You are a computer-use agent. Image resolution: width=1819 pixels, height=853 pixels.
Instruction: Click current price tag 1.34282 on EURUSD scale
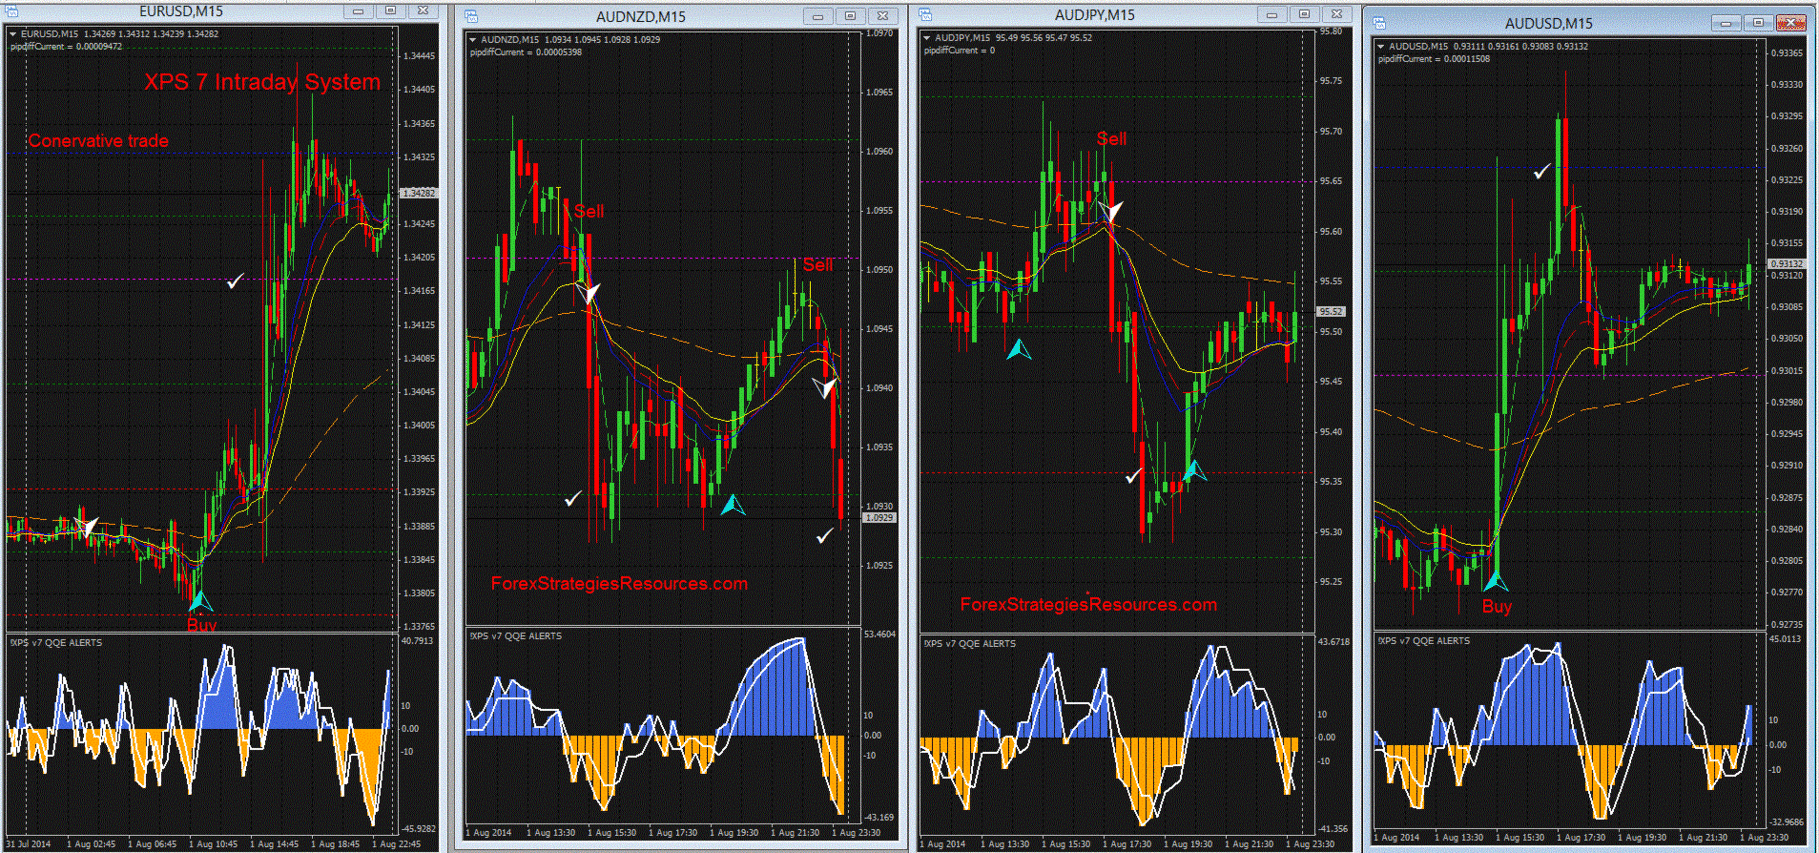coord(418,193)
